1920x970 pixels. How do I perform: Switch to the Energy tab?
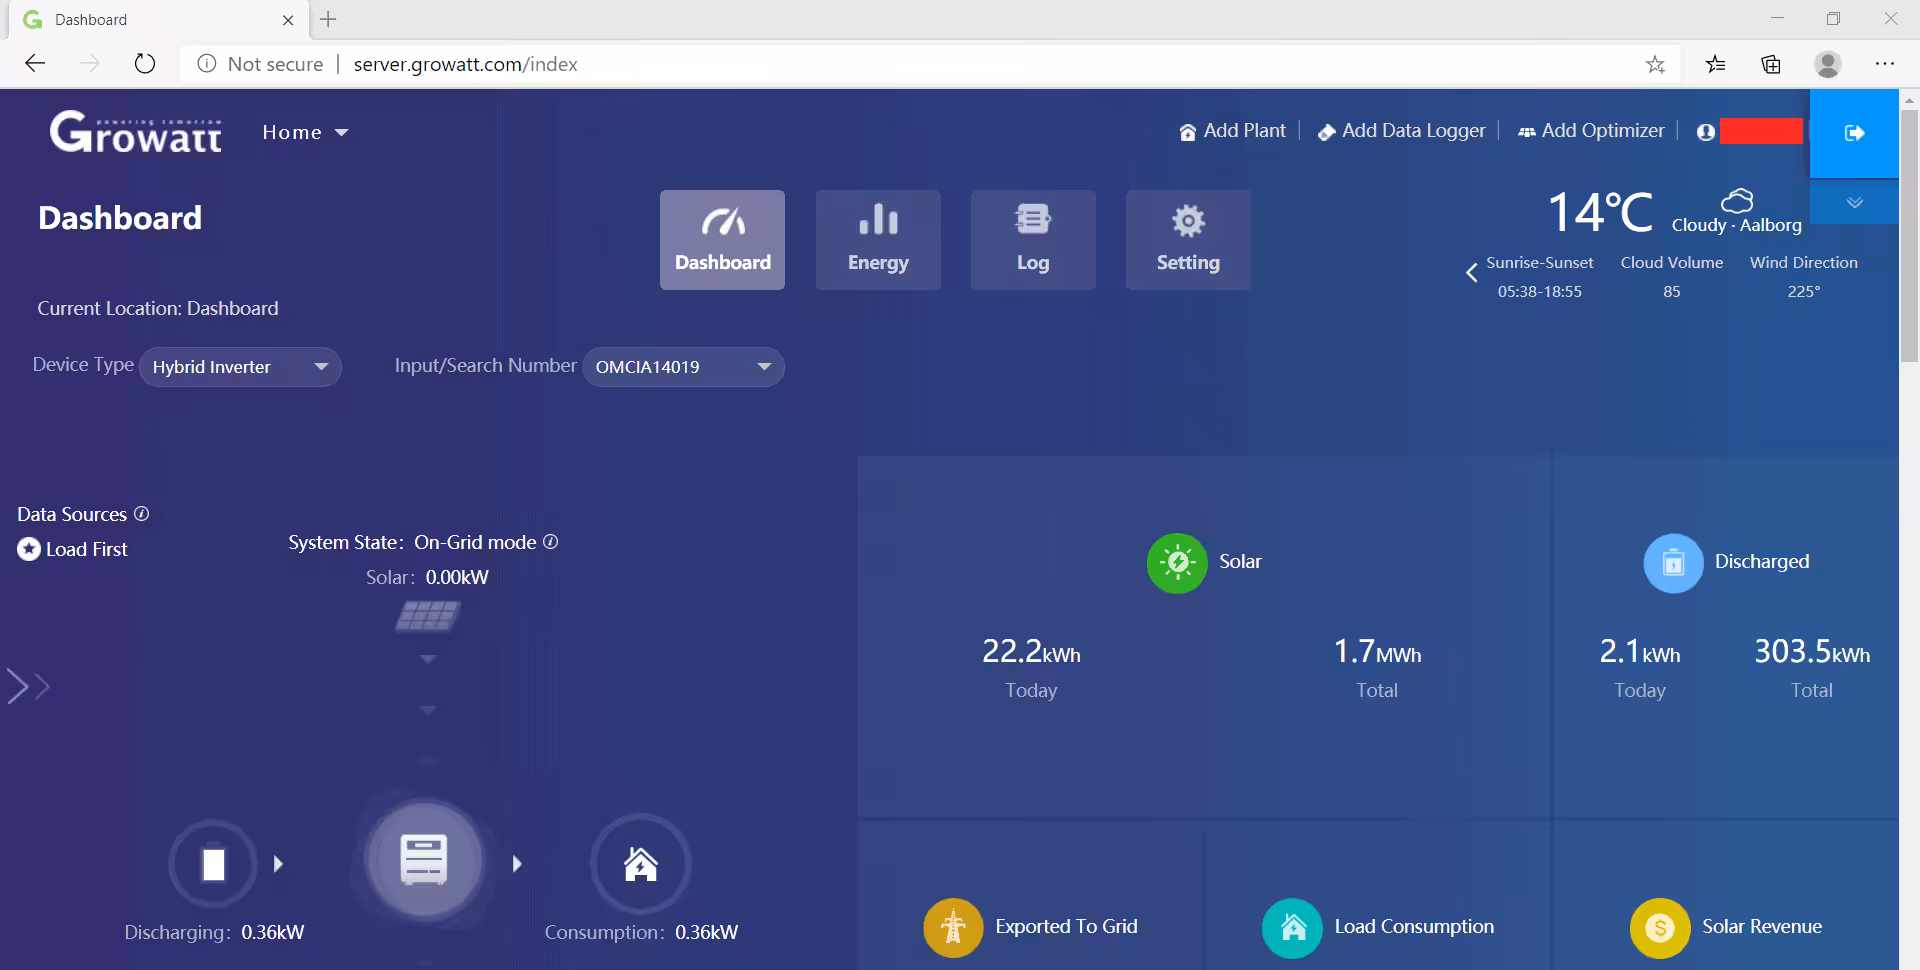(878, 240)
